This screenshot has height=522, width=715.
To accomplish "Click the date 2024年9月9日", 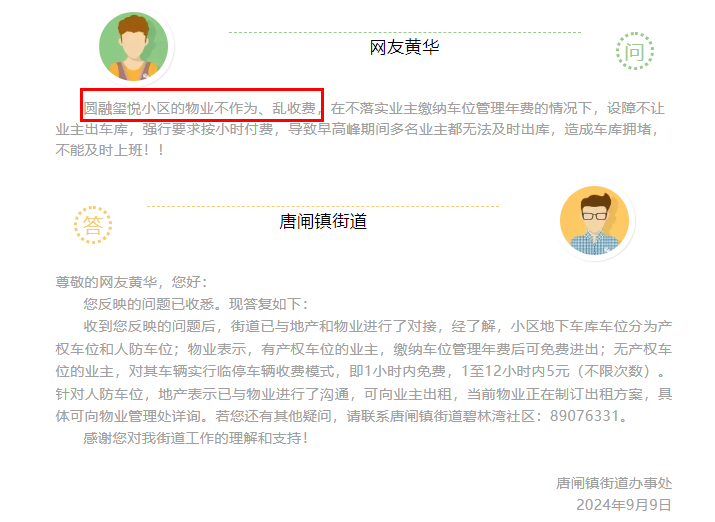I will point(624,505).
